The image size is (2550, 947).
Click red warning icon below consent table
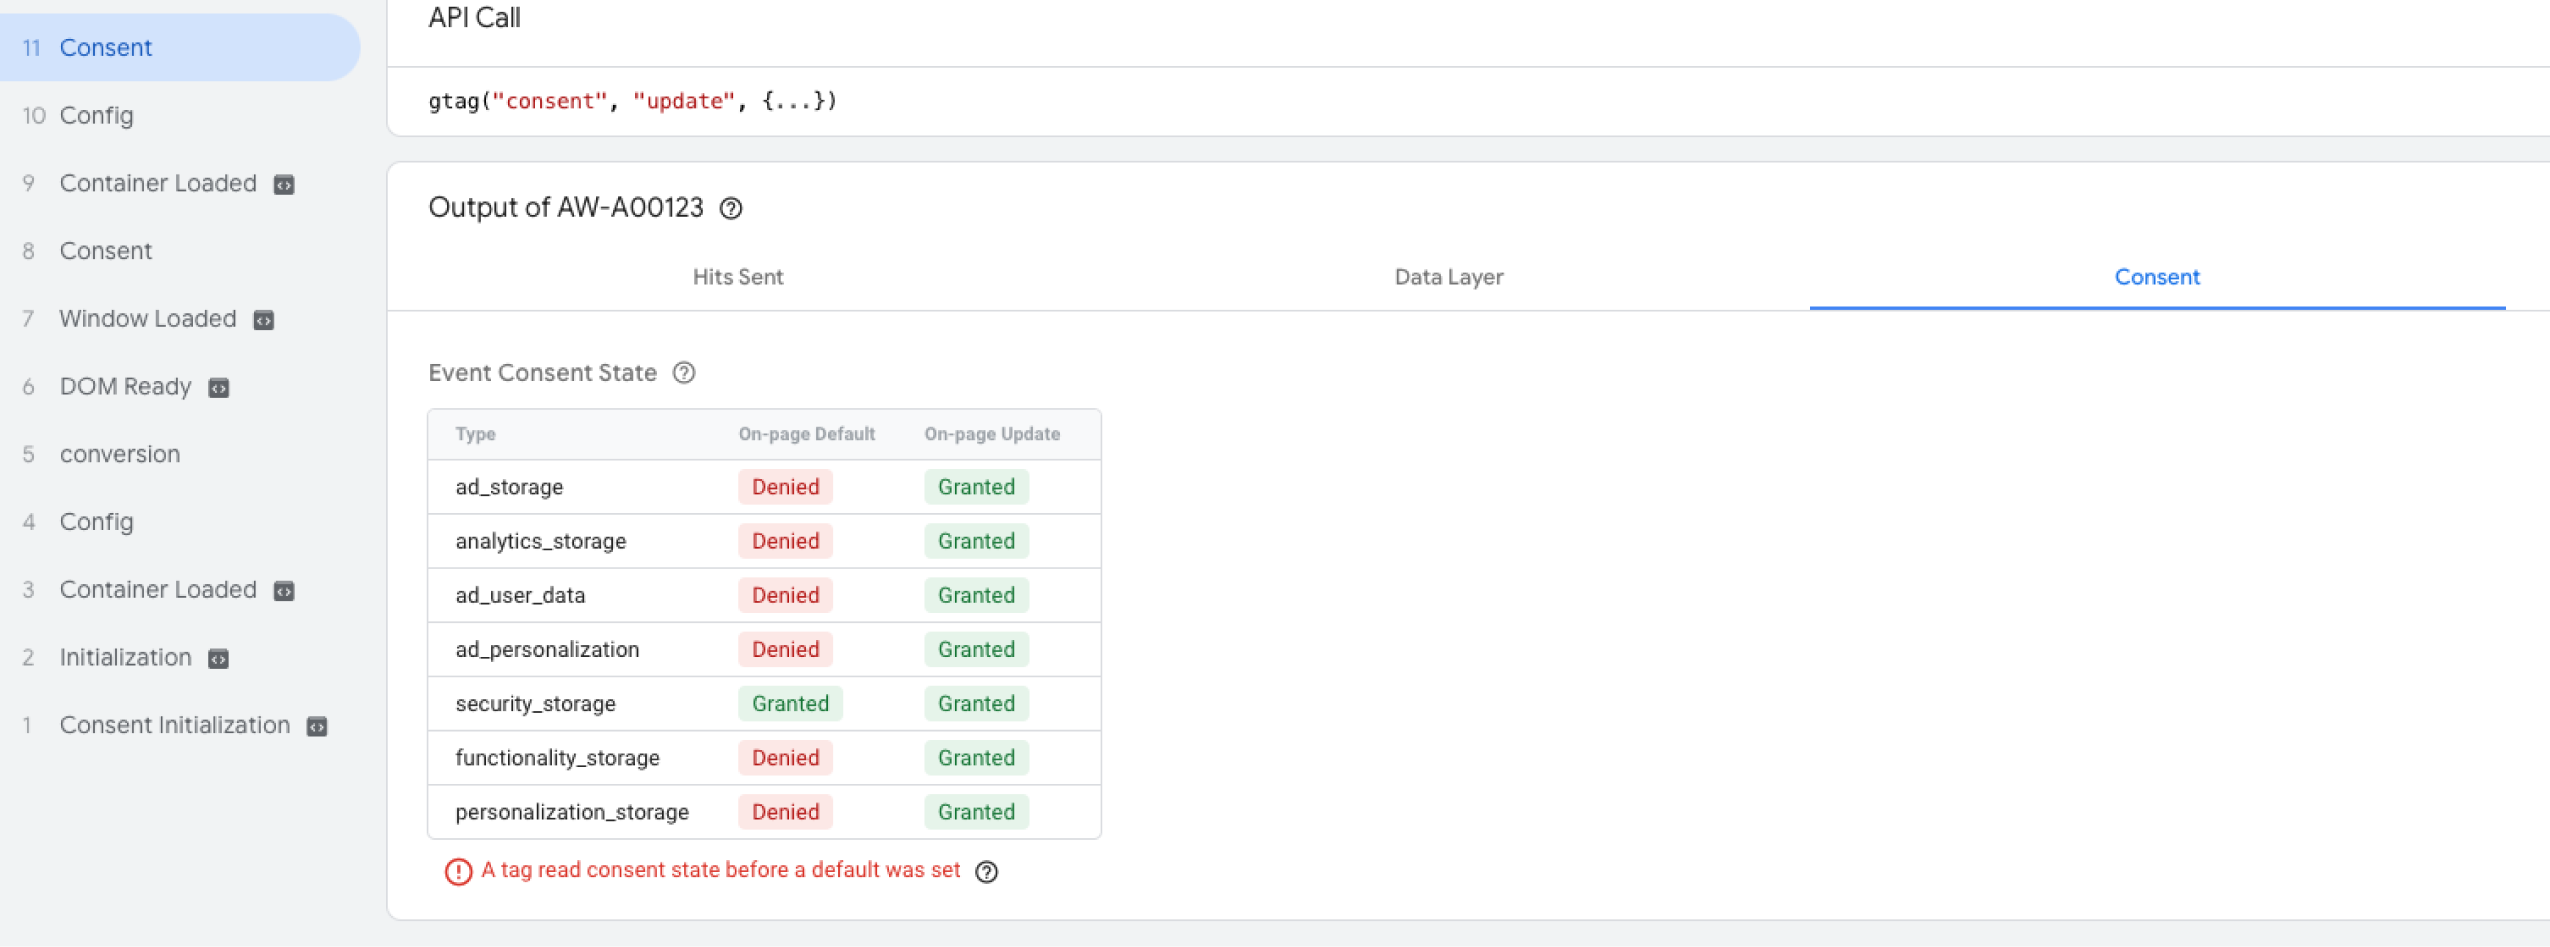(458, 872)
